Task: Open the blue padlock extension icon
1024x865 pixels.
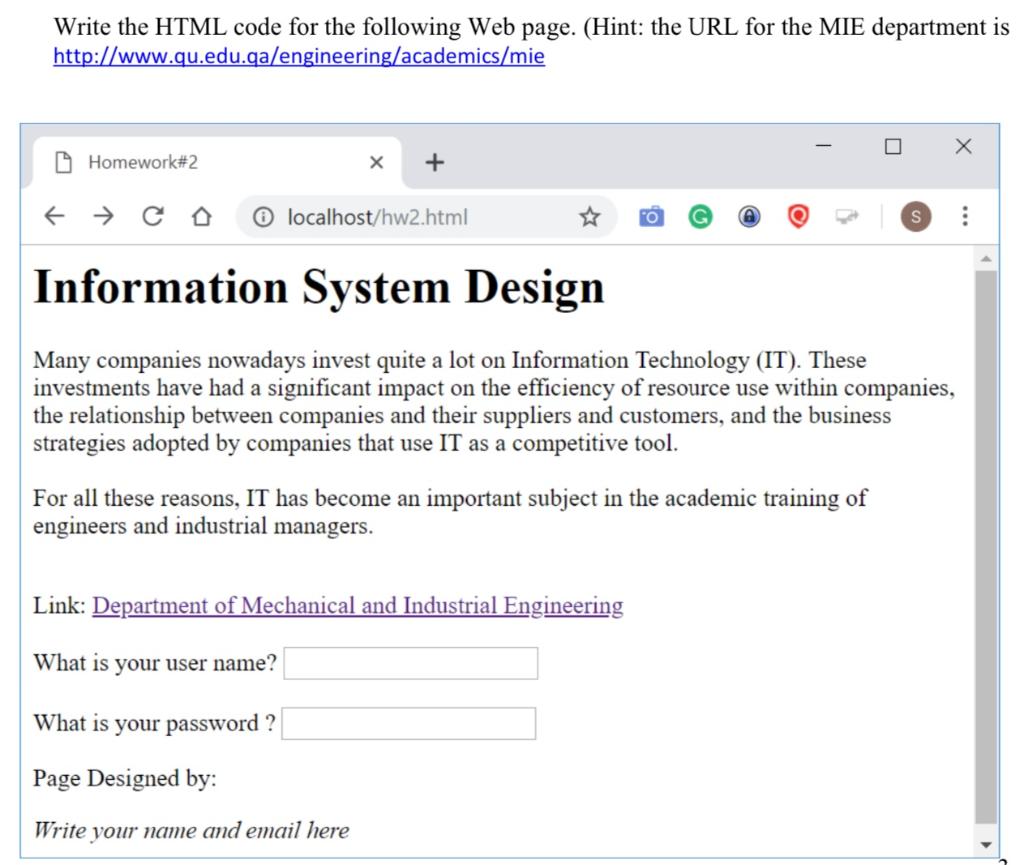Action: pos(749,216)
